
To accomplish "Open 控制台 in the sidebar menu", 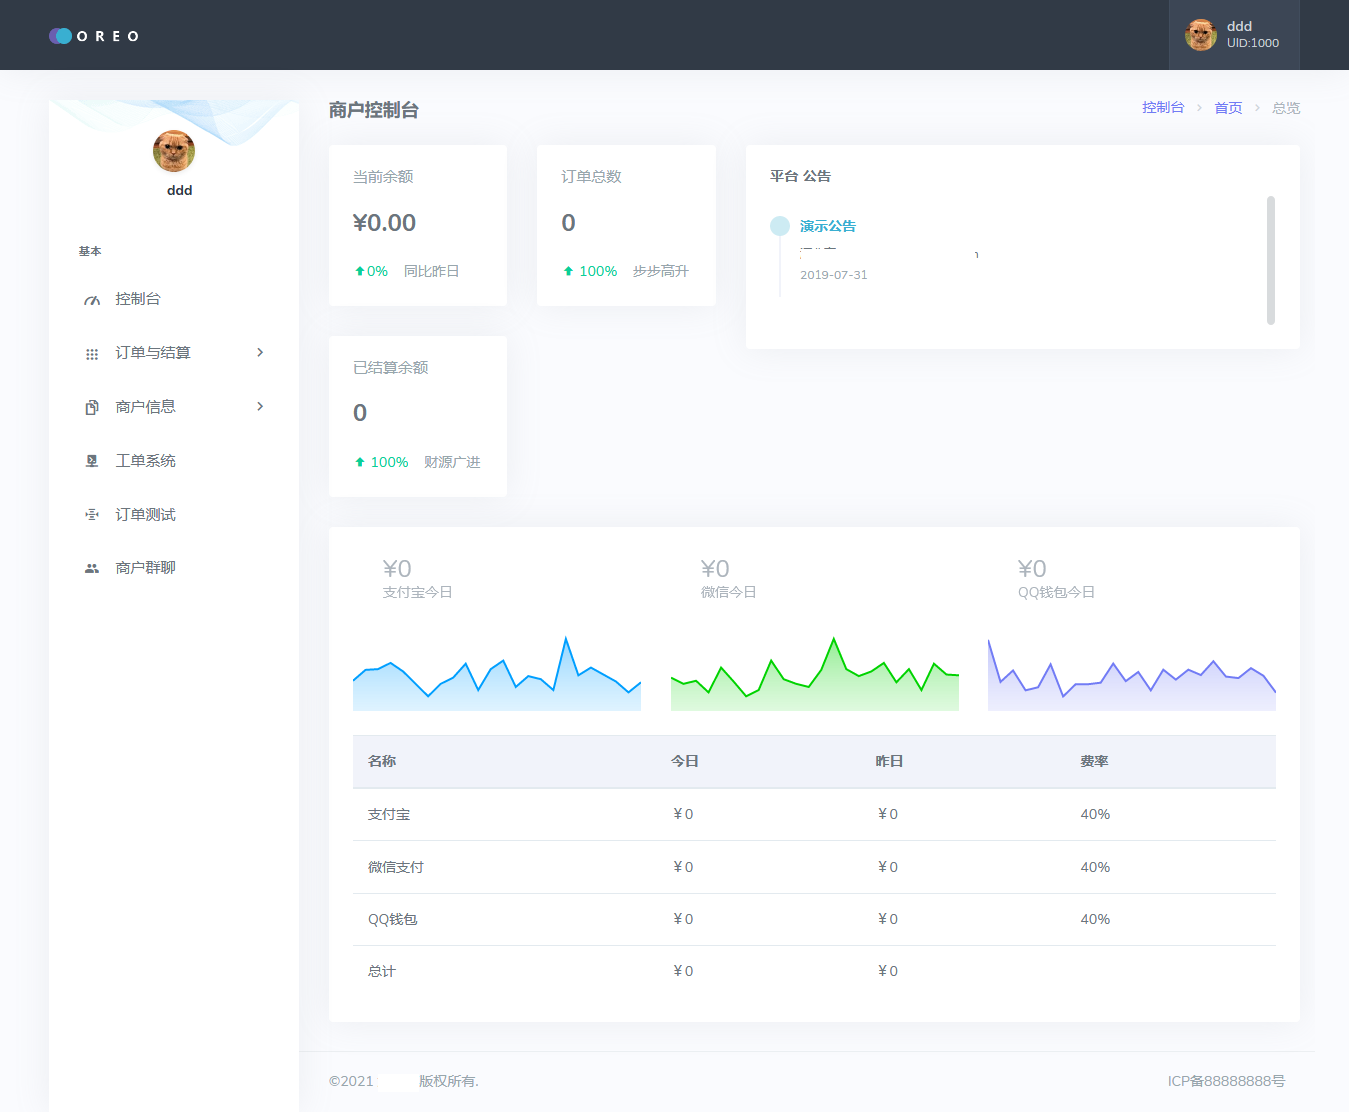I will point(138,299).
